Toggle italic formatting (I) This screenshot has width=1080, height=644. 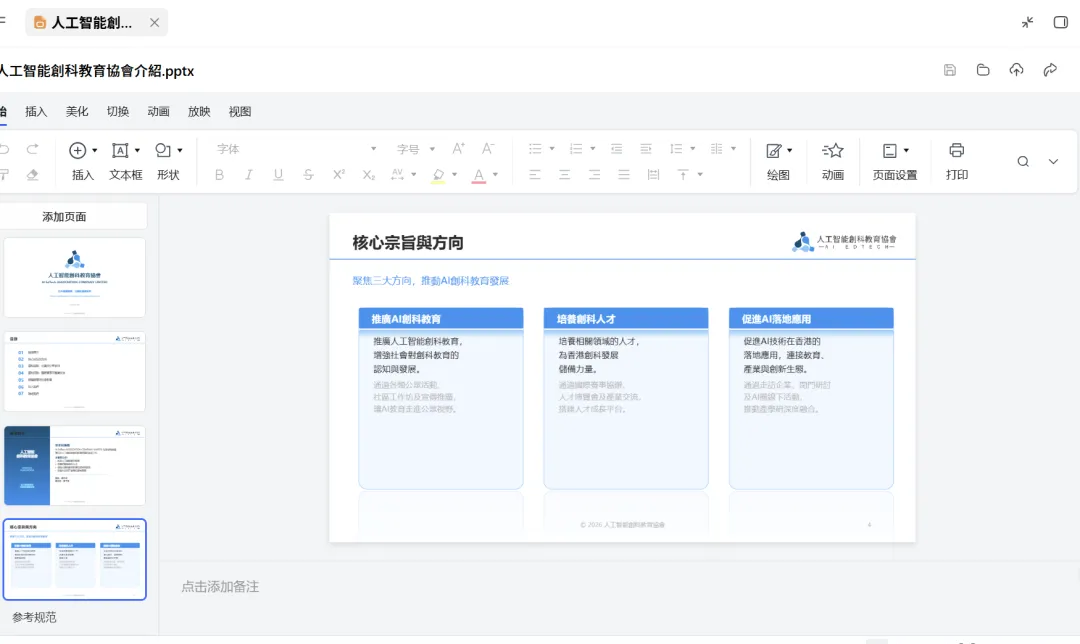click(x=249, y=175)
